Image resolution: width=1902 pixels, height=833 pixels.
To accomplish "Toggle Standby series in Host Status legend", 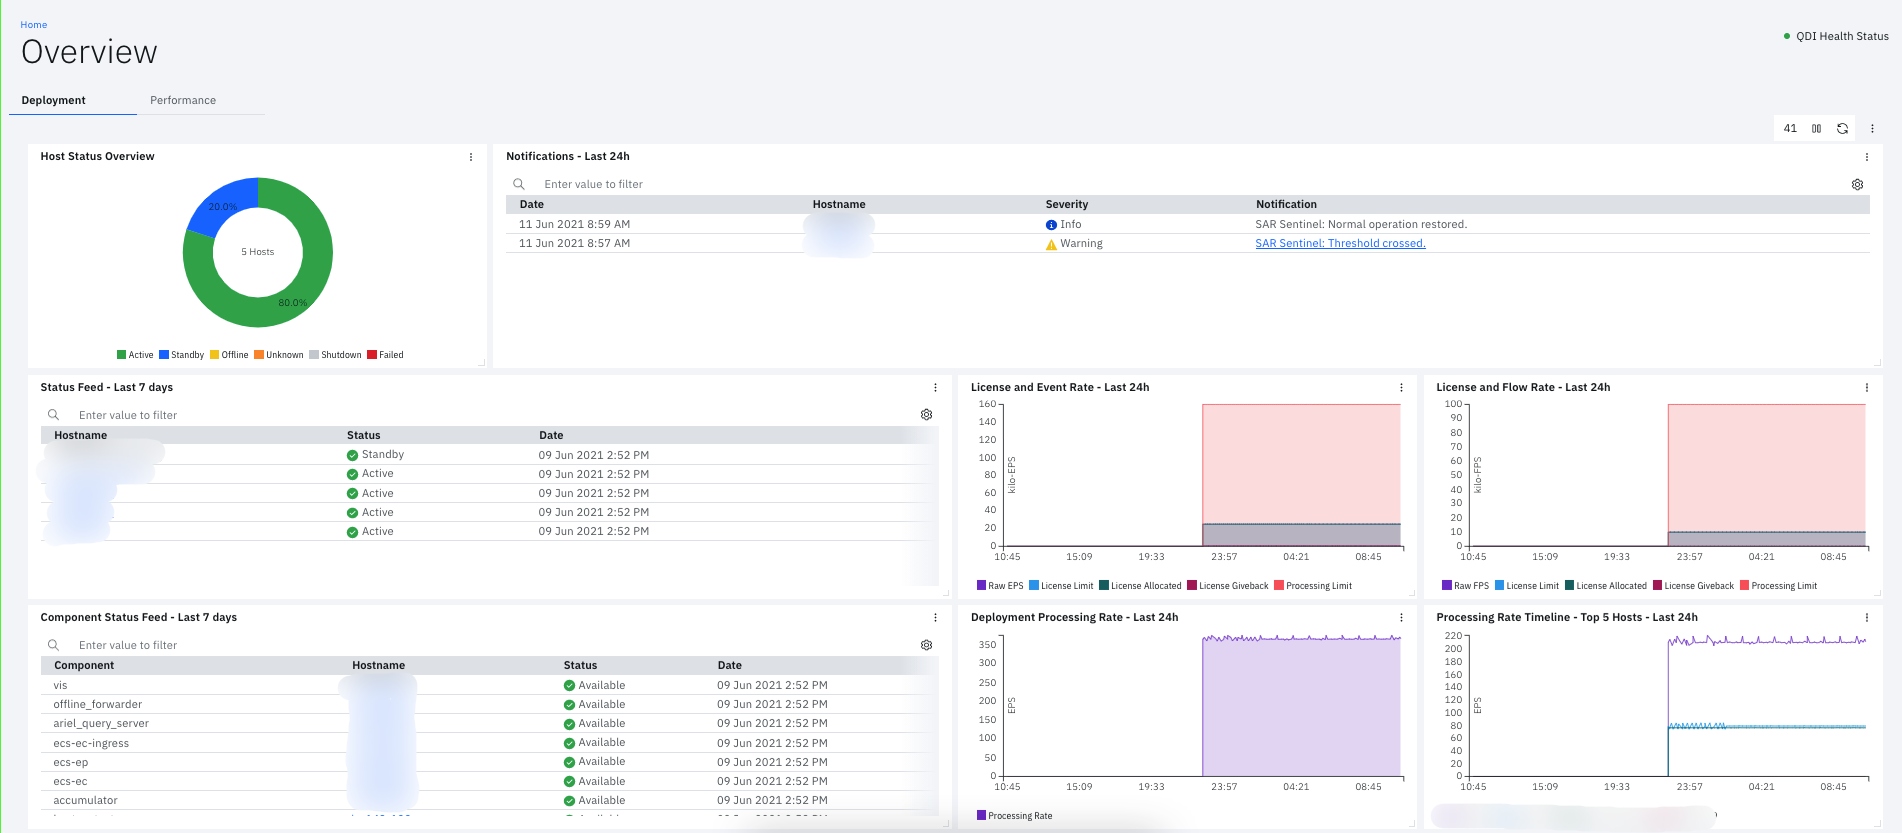I will click(181, 355).
